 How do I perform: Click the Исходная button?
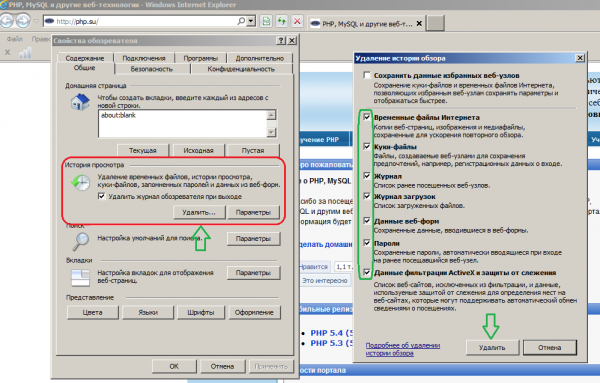[198, 150]
